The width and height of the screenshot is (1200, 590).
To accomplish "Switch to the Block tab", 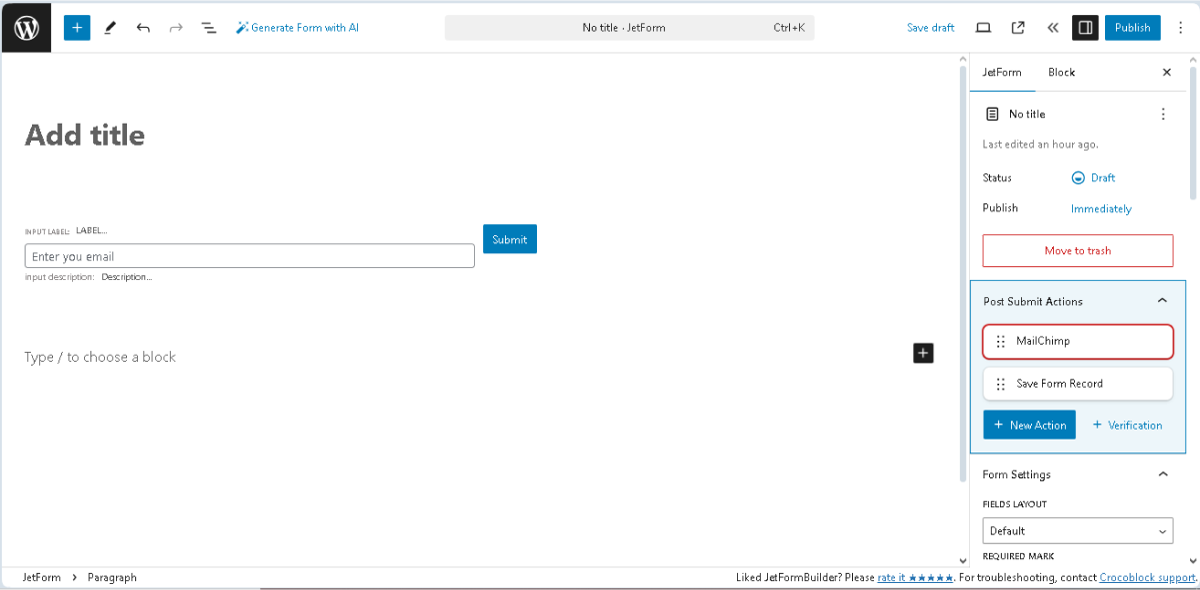I will [x=1061, y=72].
